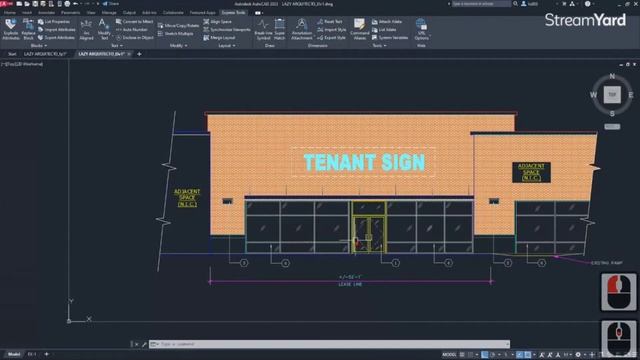Open the Home ribbon tab
The width and height of the screenshot is (640, 360).
click(9, 13)
